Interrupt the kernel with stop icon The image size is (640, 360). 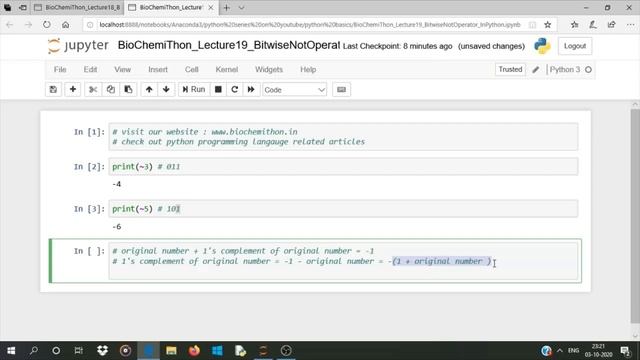pyautogui.click(x=218, y=89)
